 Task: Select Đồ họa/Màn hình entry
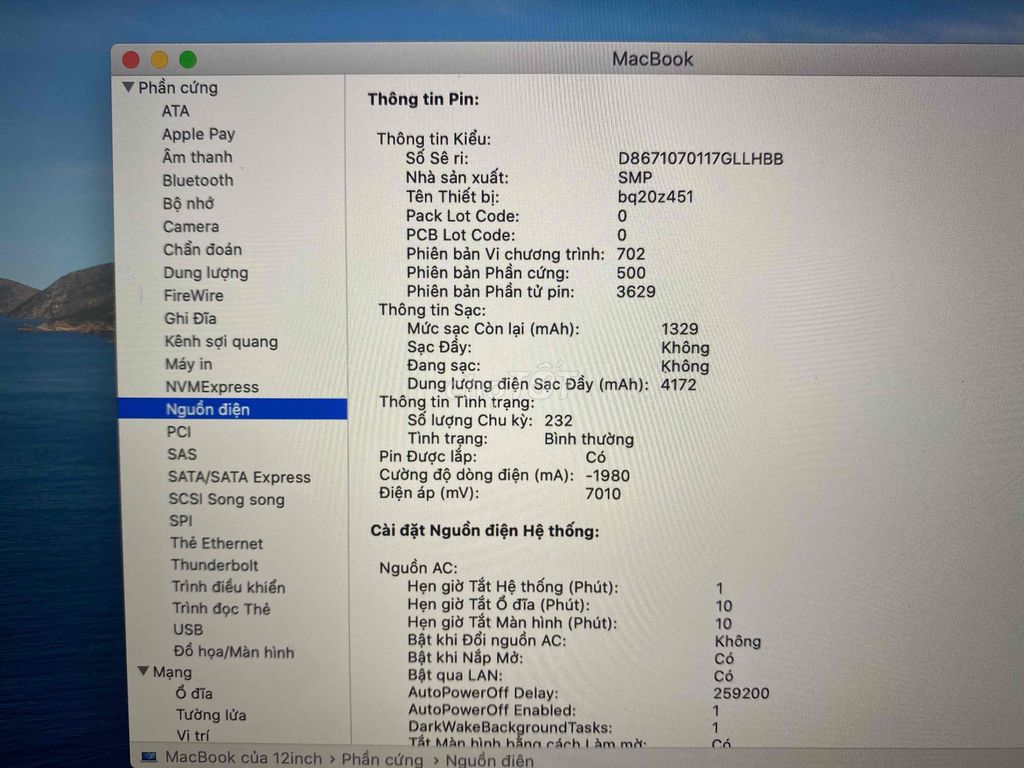tap(233, 652)
